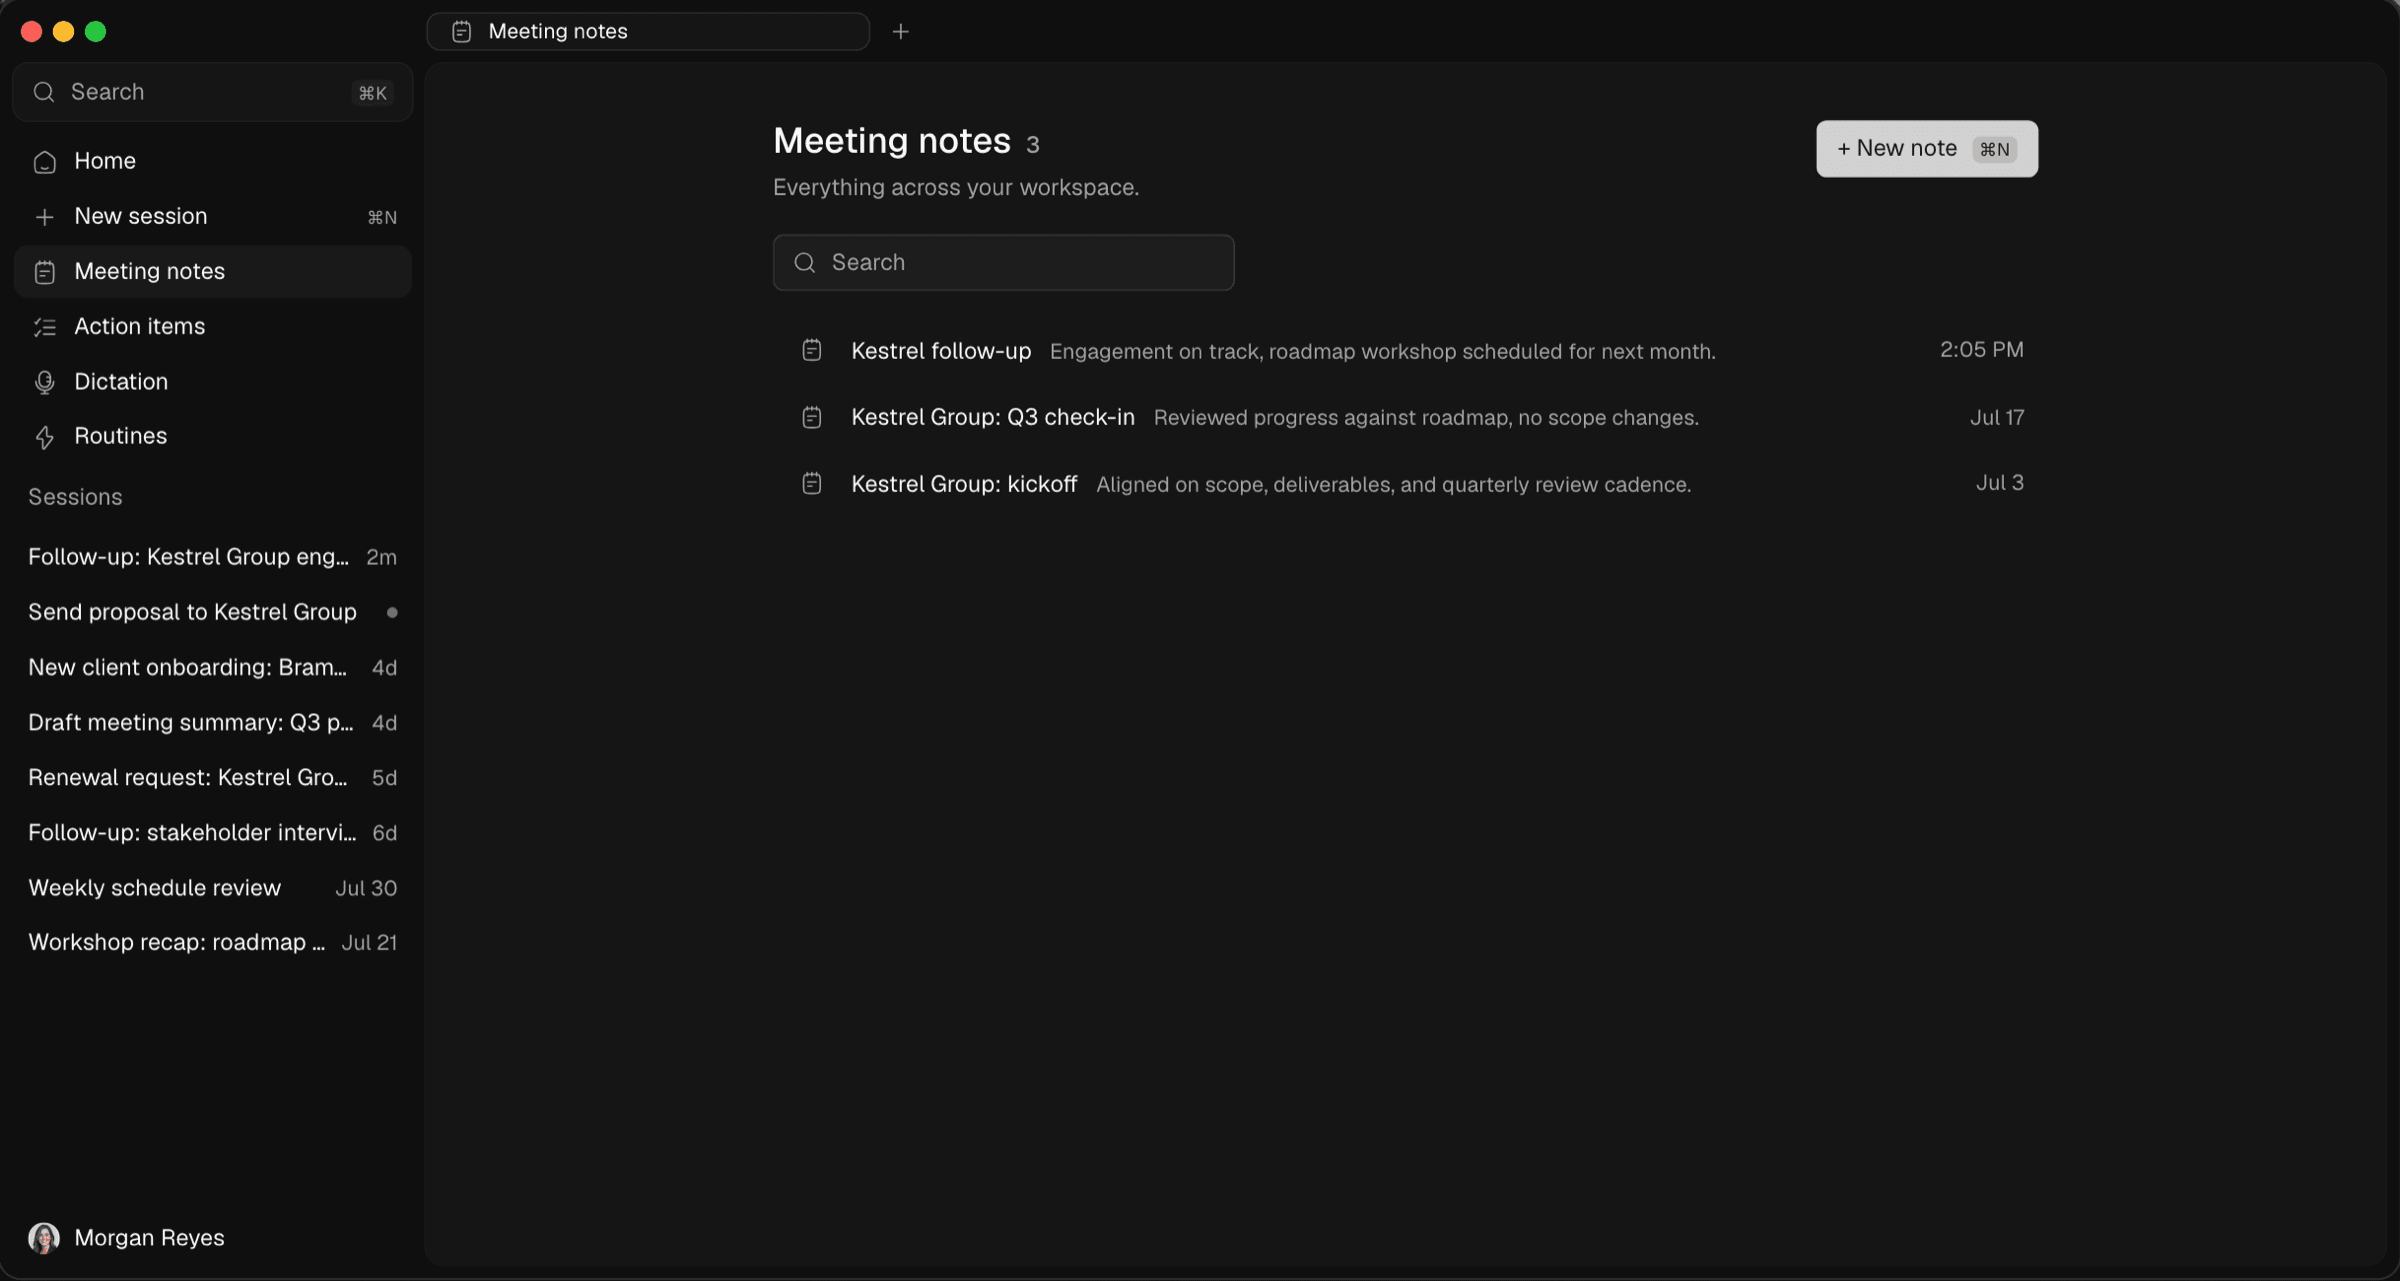Click the Meeting notes sidebar icon
The image size is (2400, 1281).
(x=44, y=272)
